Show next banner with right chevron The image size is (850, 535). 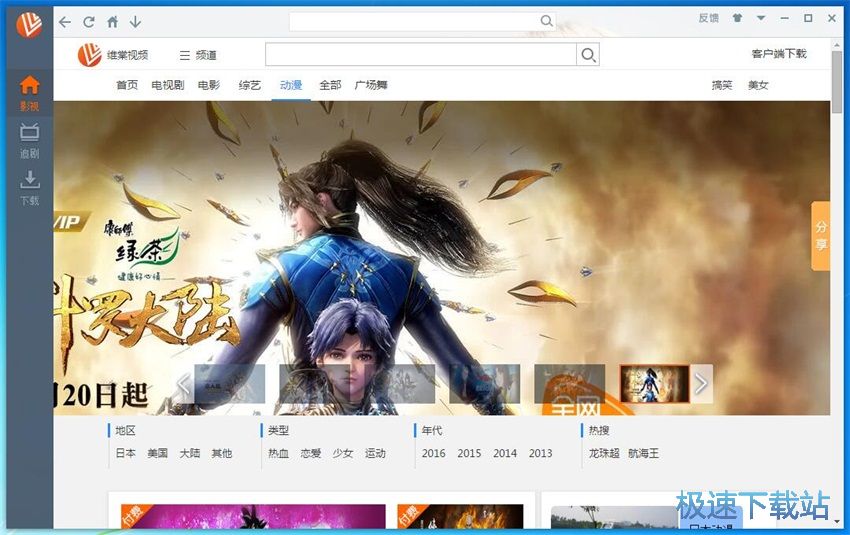[x=701, y=384]
